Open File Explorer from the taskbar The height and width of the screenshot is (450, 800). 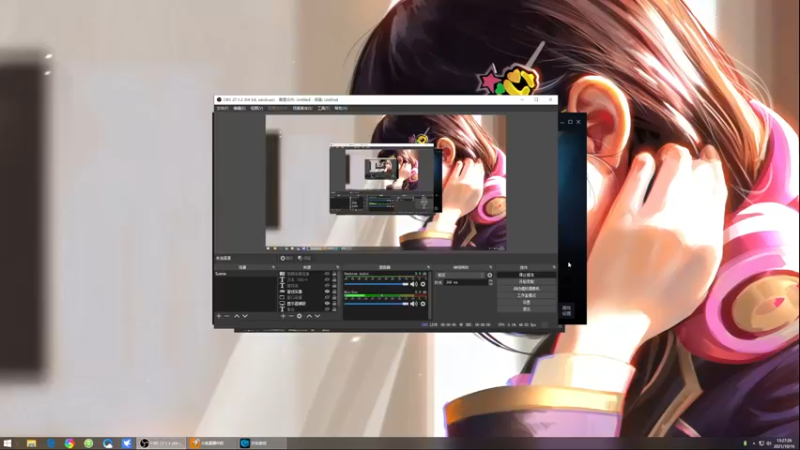click(32, 443)
